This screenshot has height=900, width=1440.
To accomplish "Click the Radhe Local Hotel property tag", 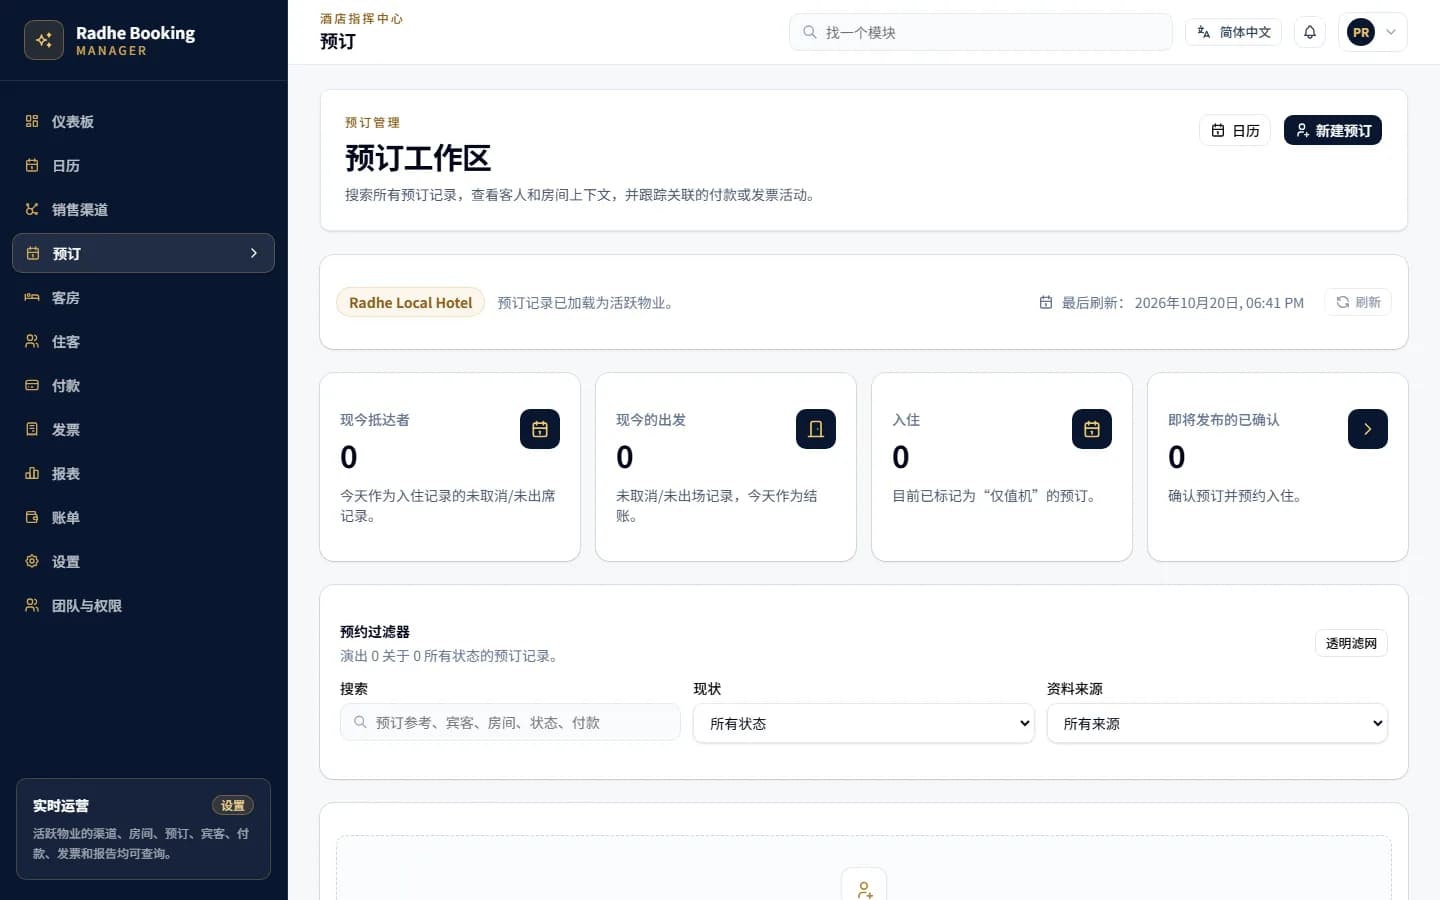I will pos(411,302).
